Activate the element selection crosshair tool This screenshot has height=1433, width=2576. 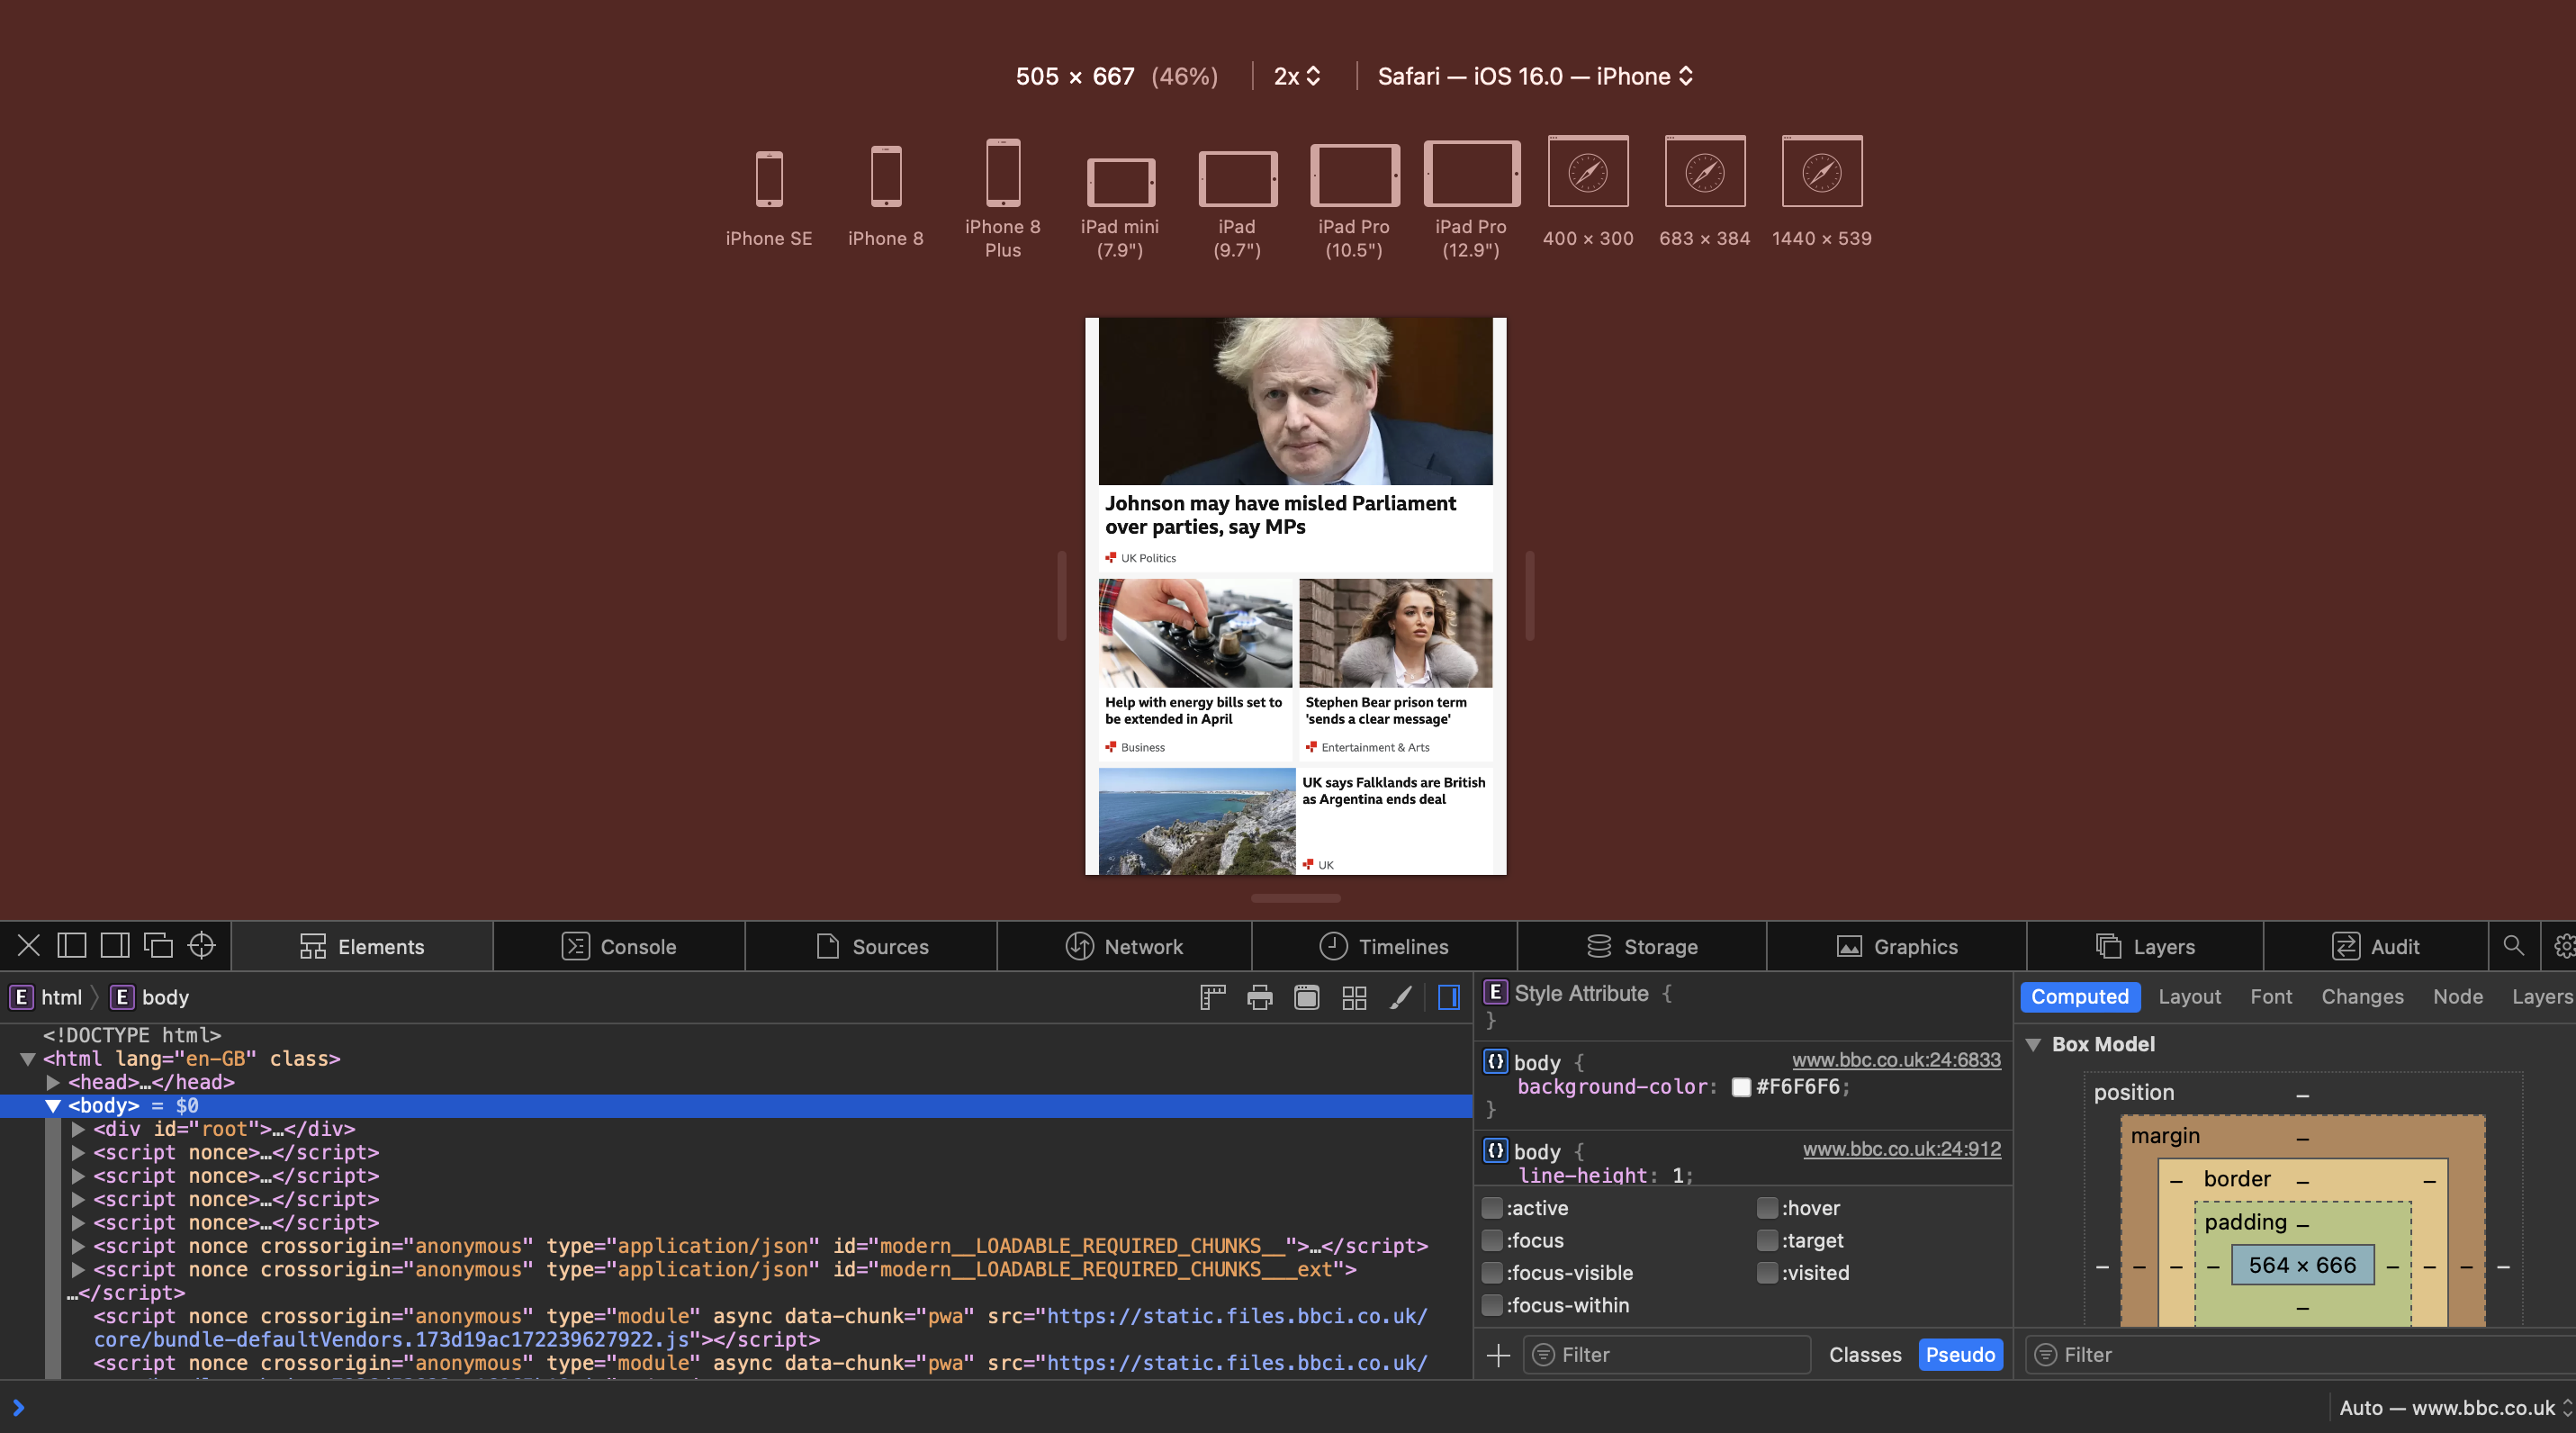tap(202, 945)
